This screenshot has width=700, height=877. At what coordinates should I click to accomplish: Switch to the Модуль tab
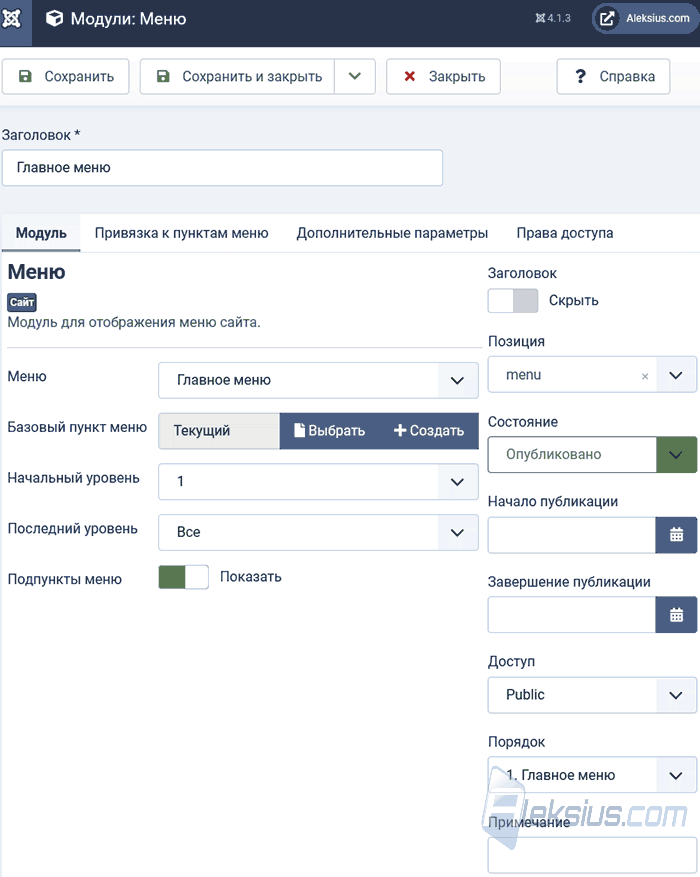[41, 233]
